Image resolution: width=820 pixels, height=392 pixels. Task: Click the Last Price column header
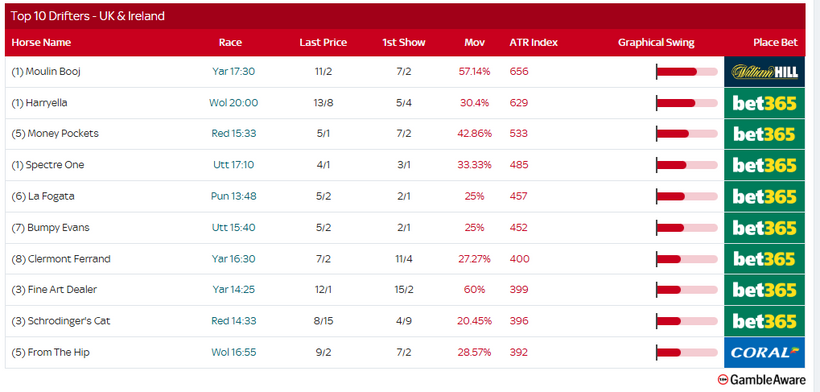point(323,42)
